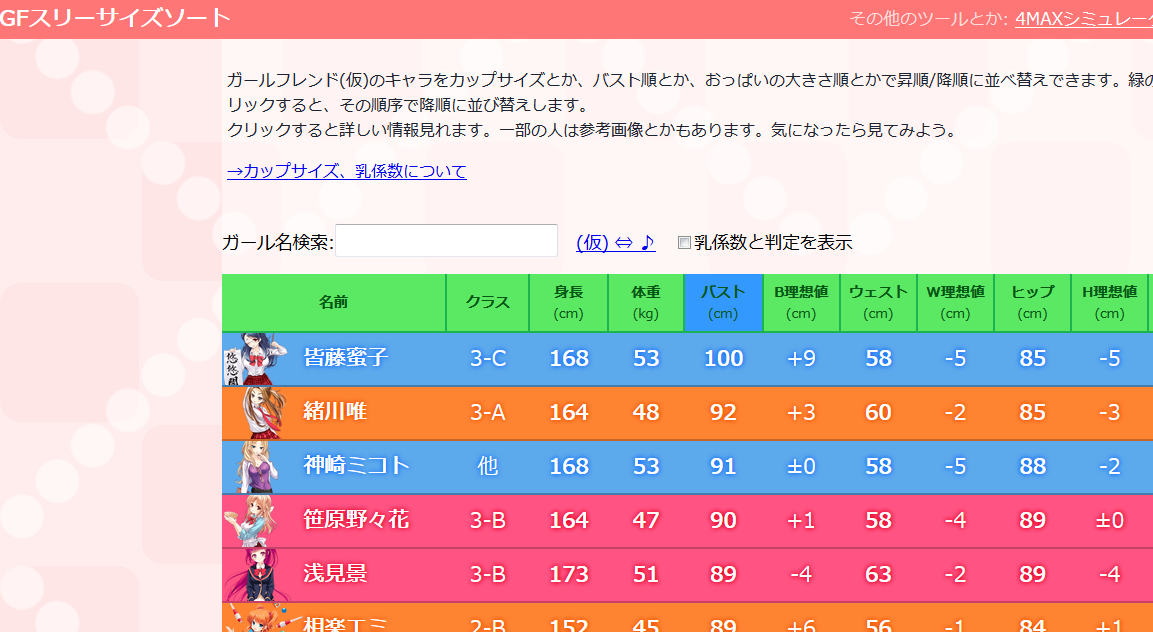Click height 173 in 浅見景 row
Image resolution: width=1153 pixels, height=632 pixels.
(568, 574)
